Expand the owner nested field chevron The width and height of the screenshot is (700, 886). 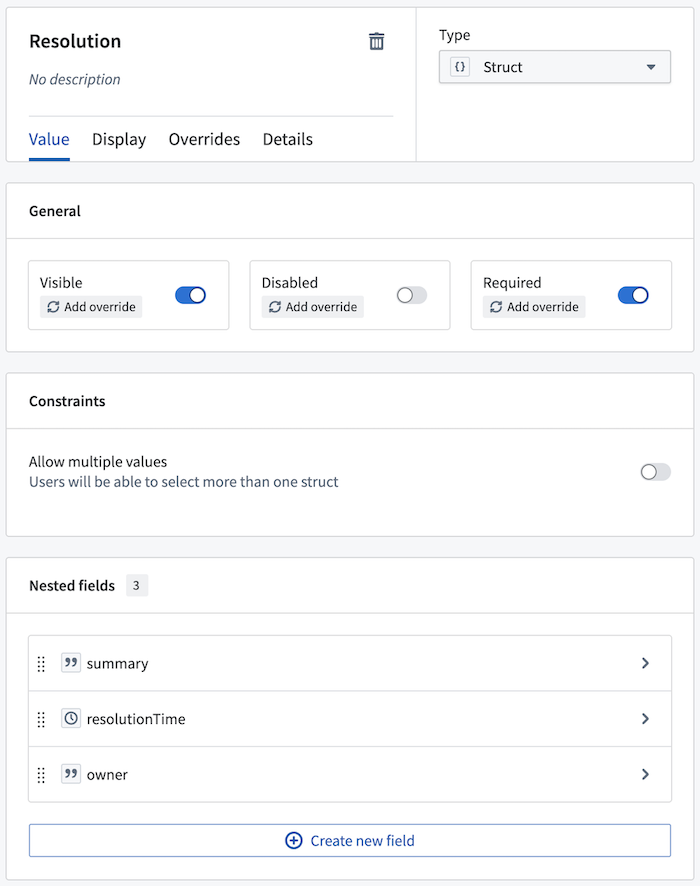(x=645, y=774)
